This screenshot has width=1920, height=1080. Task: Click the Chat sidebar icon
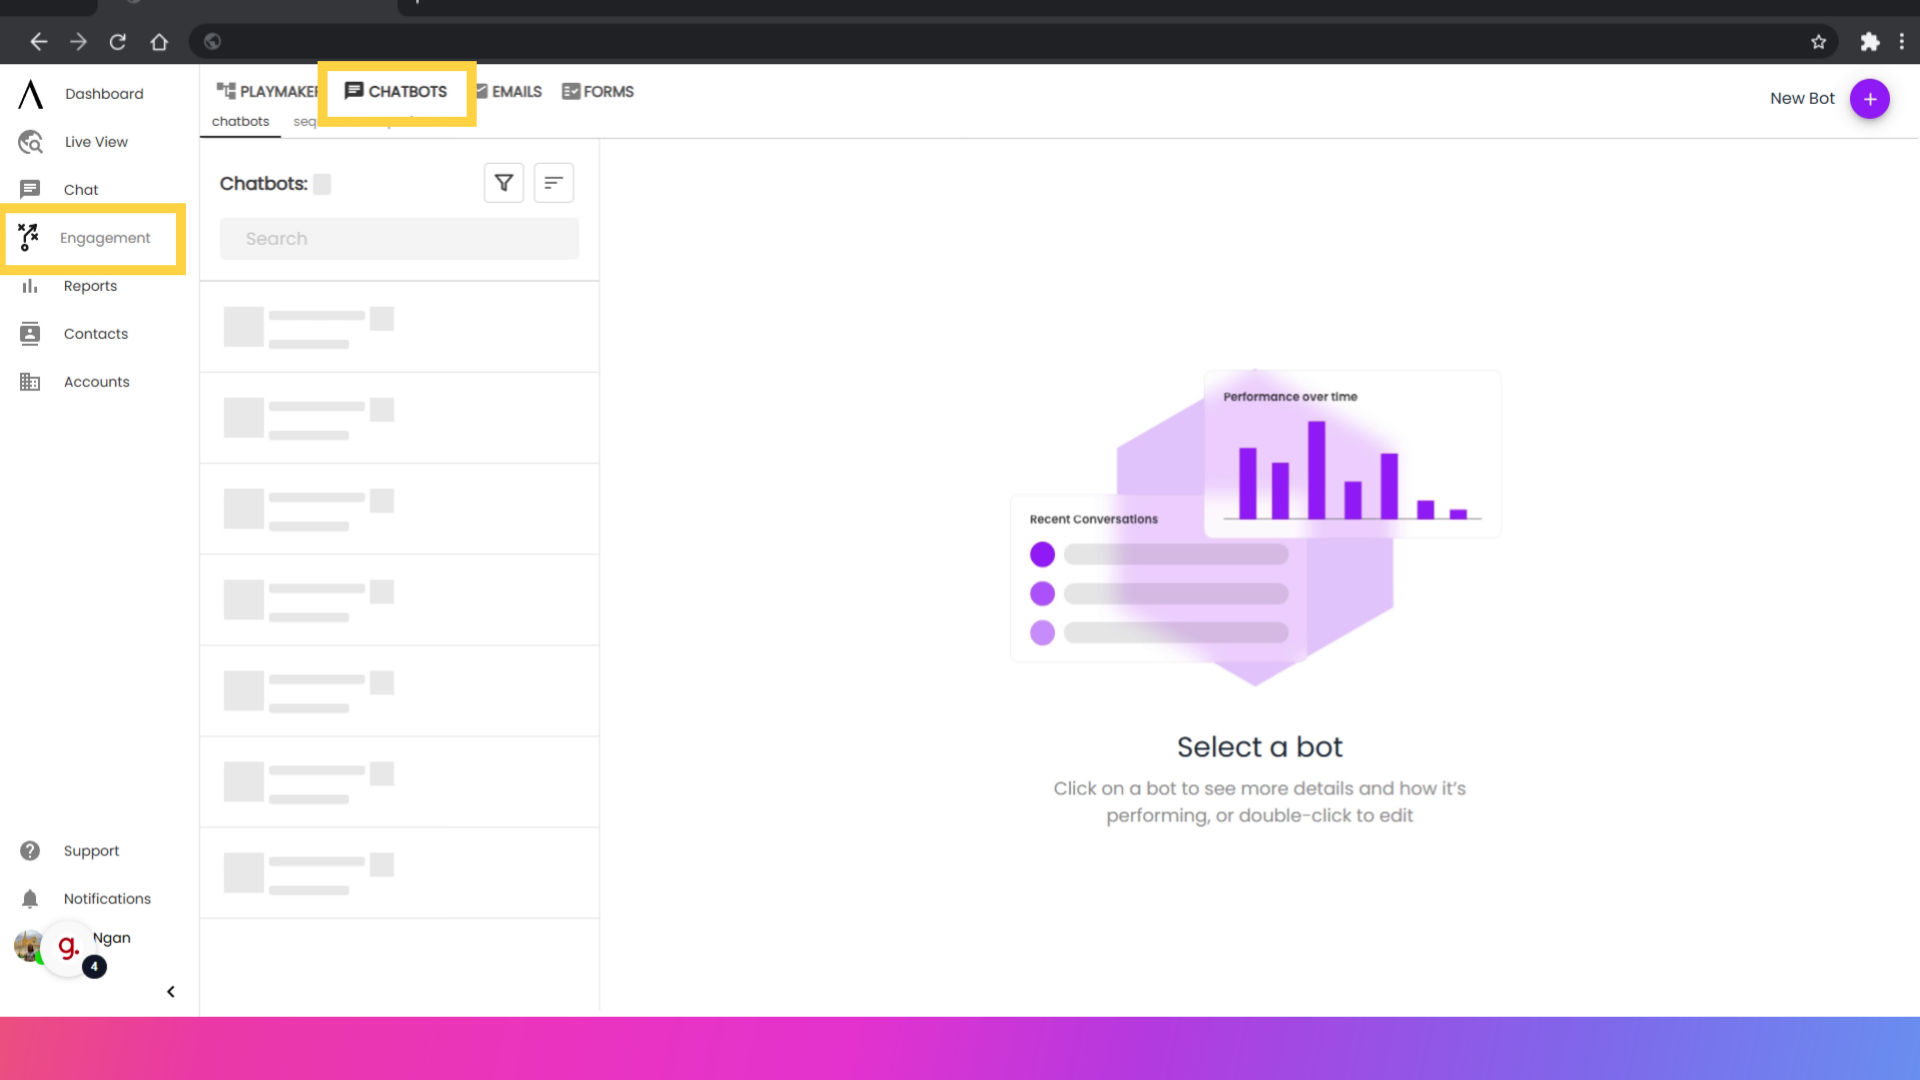(30, 189)
